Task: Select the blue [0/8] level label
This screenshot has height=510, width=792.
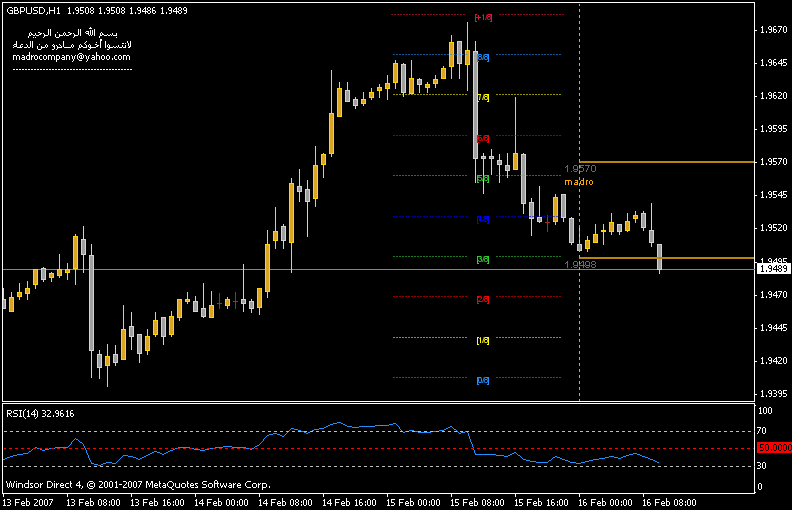Action: 483,380
